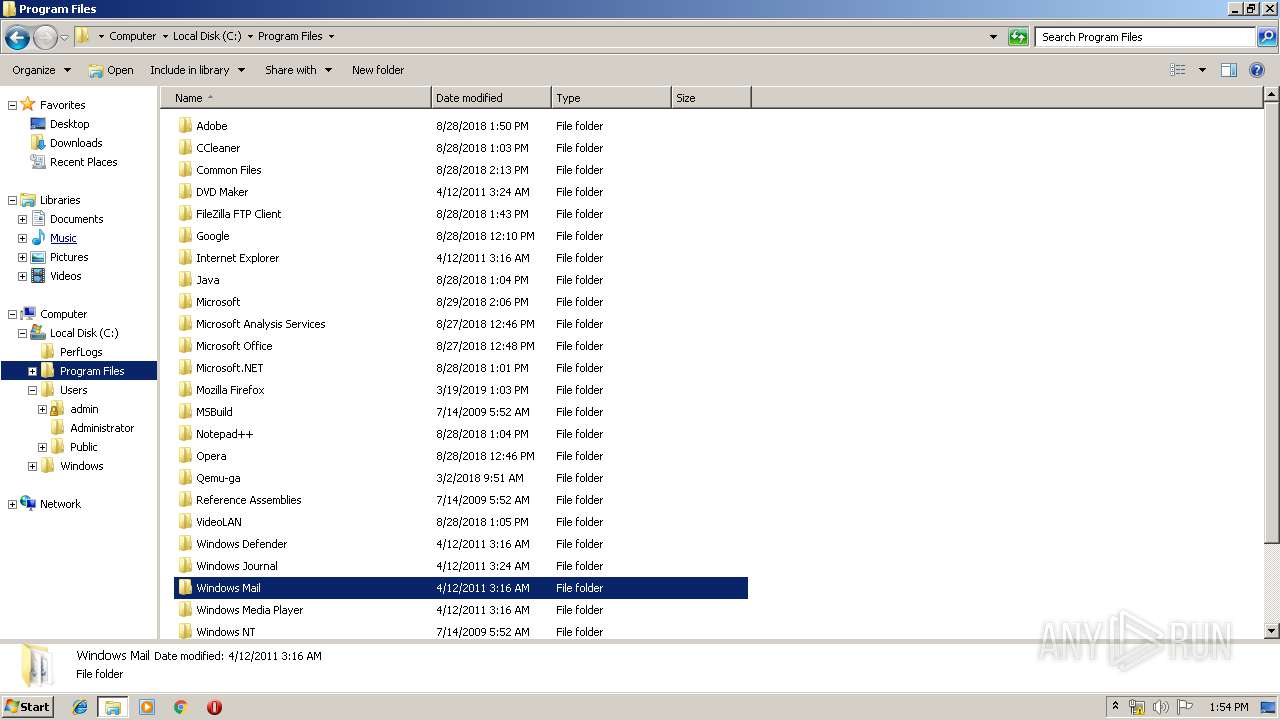Select the FileZilla FTP Client folder row
This screenshot has height=720, width=1280.
[x=461, y=214]
